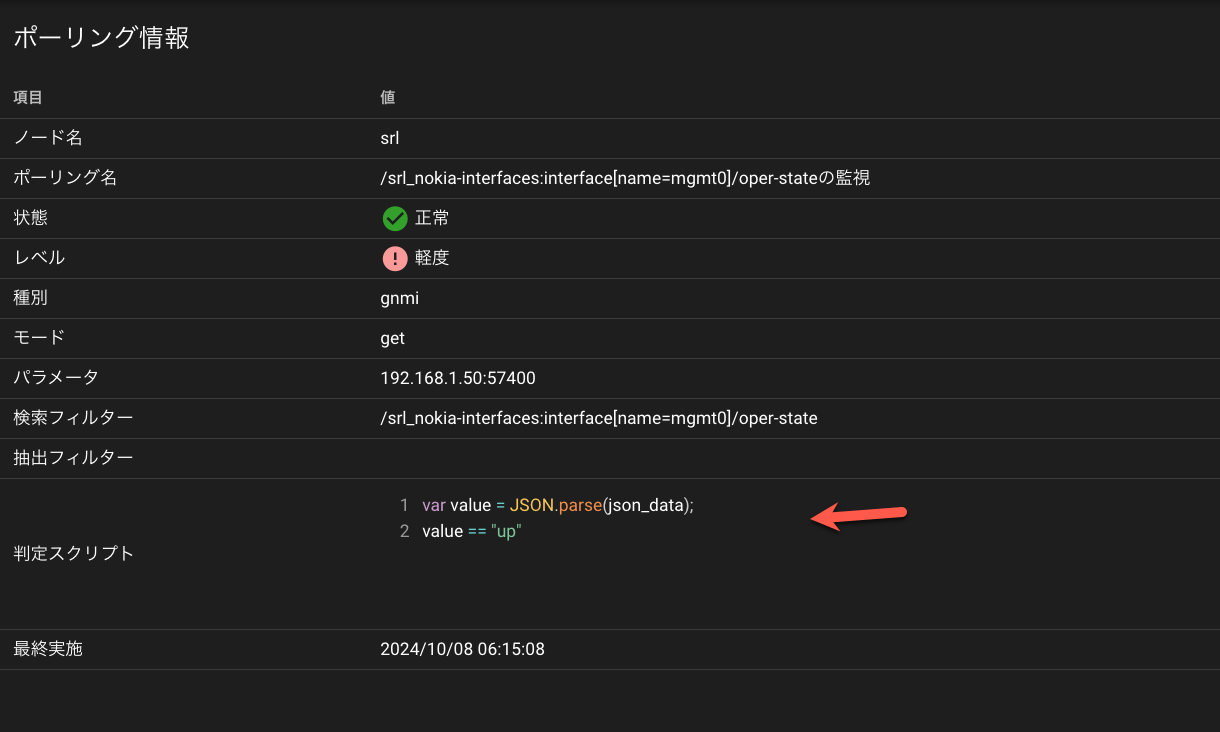Click the 状態 row label
The width and height of the screenshot is (1220, 732).
pos(30,218)
